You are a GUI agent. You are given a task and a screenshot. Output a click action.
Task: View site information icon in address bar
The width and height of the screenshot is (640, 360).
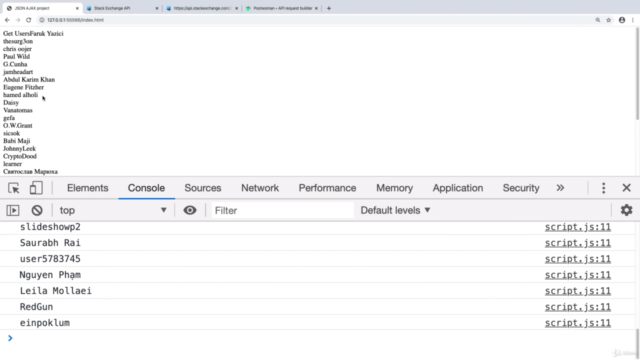42,20
